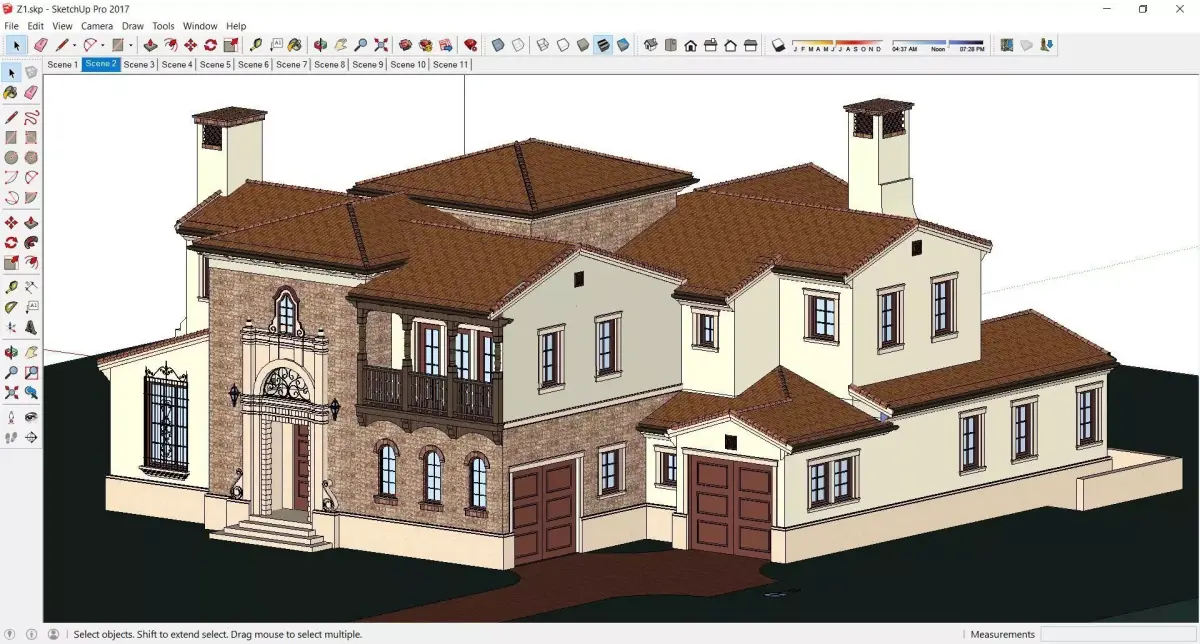This screenshot has width=1200, height=644.
Task: Click the geo-location status bar icon
Action: point(11,634)
